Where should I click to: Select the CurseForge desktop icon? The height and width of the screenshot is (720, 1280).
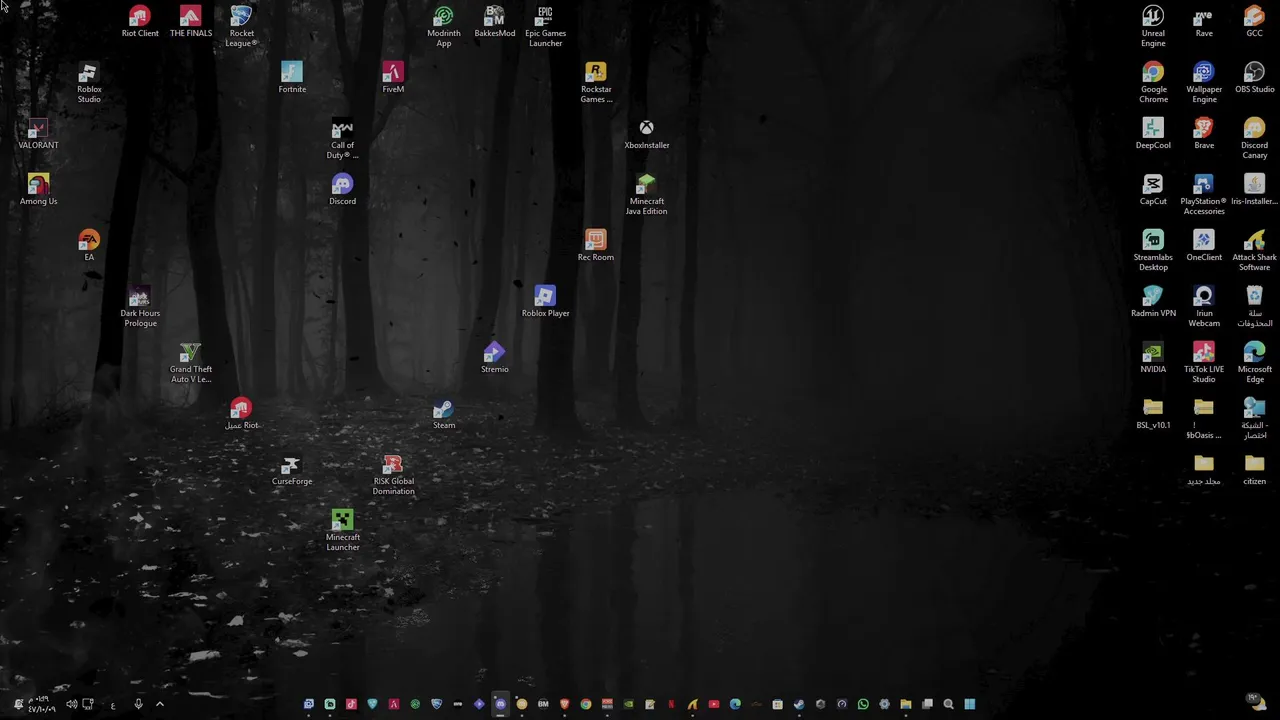tap(292, 470)
